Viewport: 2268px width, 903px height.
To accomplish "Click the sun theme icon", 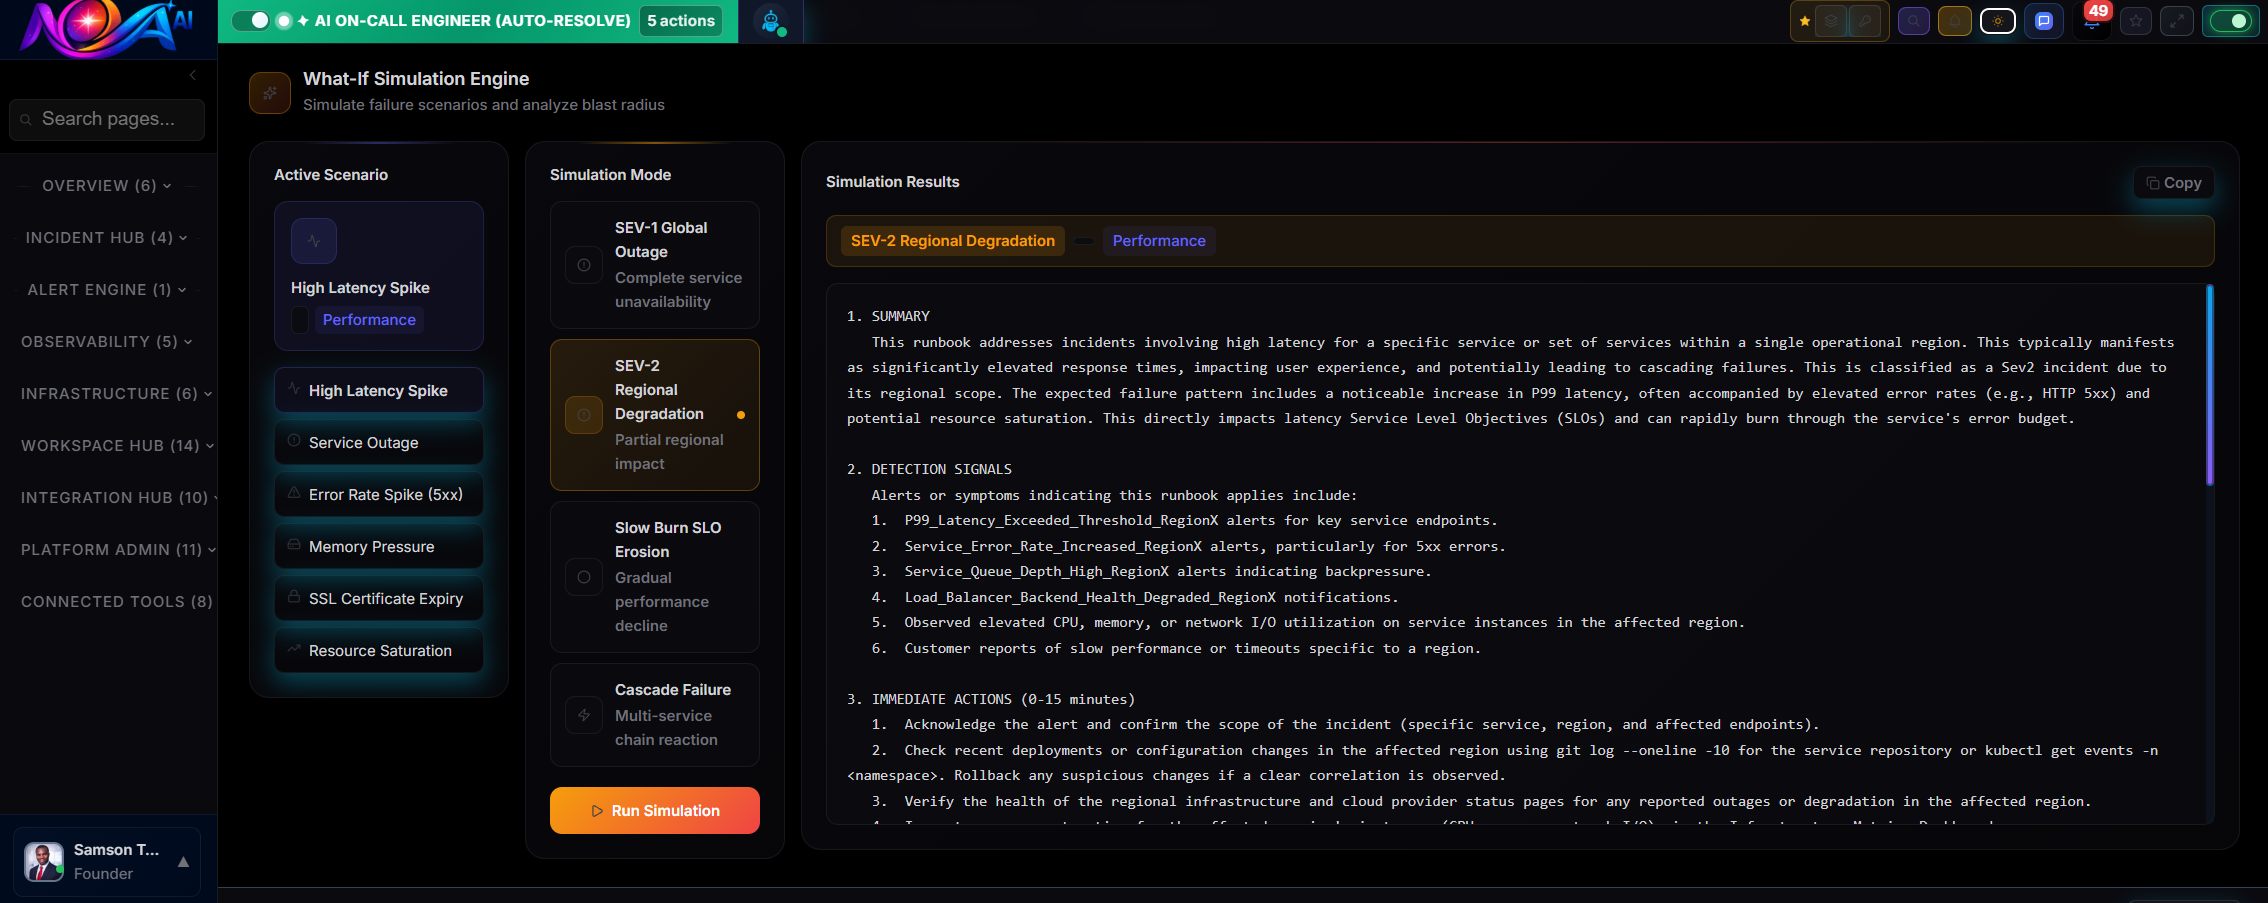I will pyautogui.click(x=1997, y=21).
